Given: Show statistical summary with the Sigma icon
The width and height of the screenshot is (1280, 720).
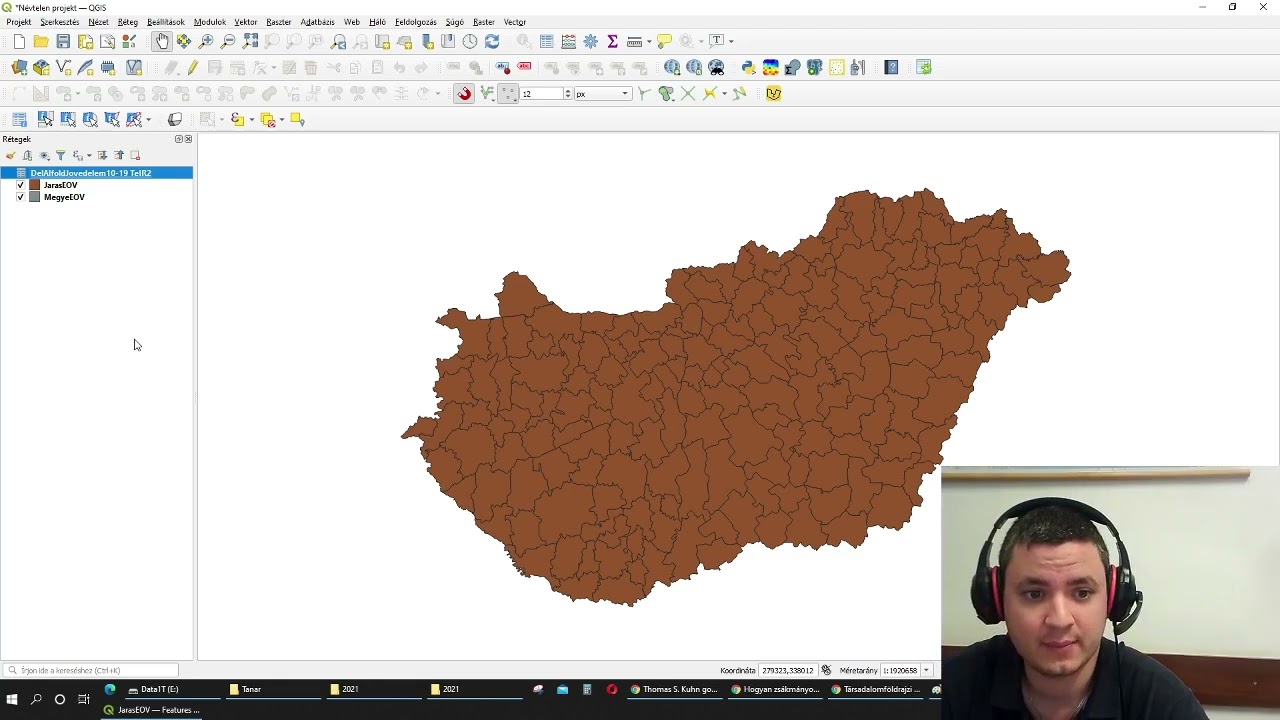Looking at the screenshot, I should click(x=613, y=41).
